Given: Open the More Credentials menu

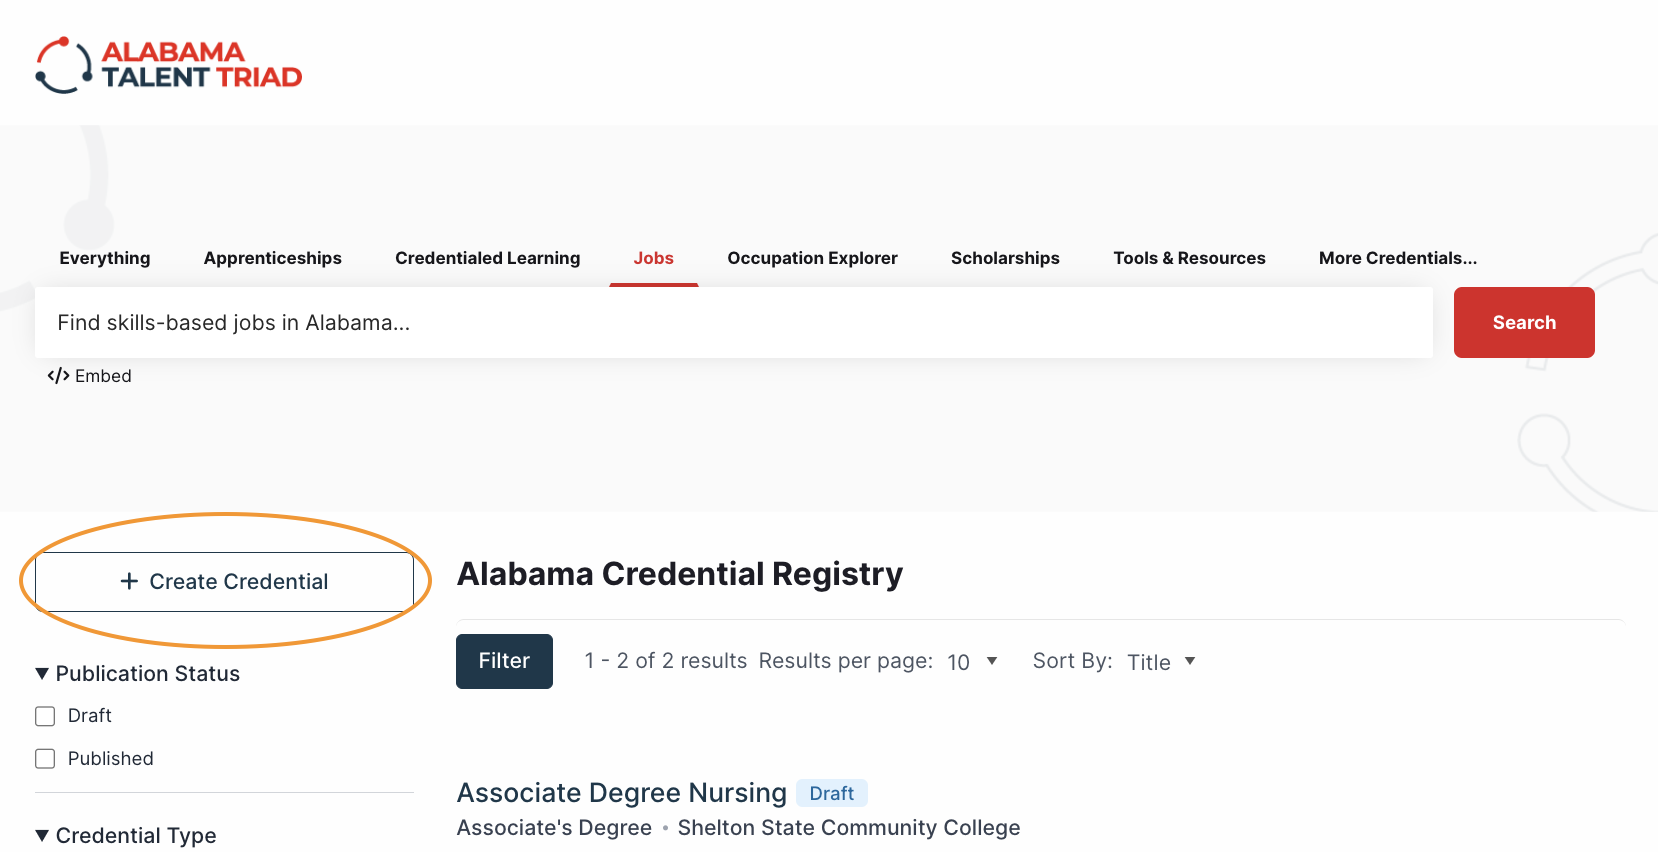Looking at the screenshot, I should click(1398, 258).
